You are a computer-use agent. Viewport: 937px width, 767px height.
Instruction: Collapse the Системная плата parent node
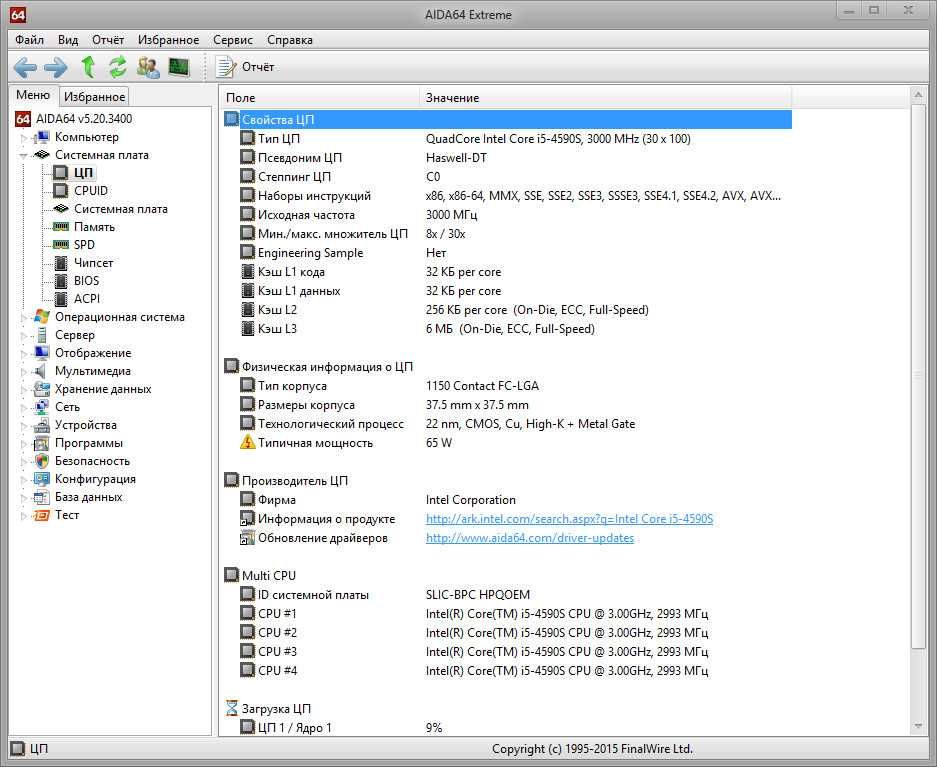[x=24, y=155]
